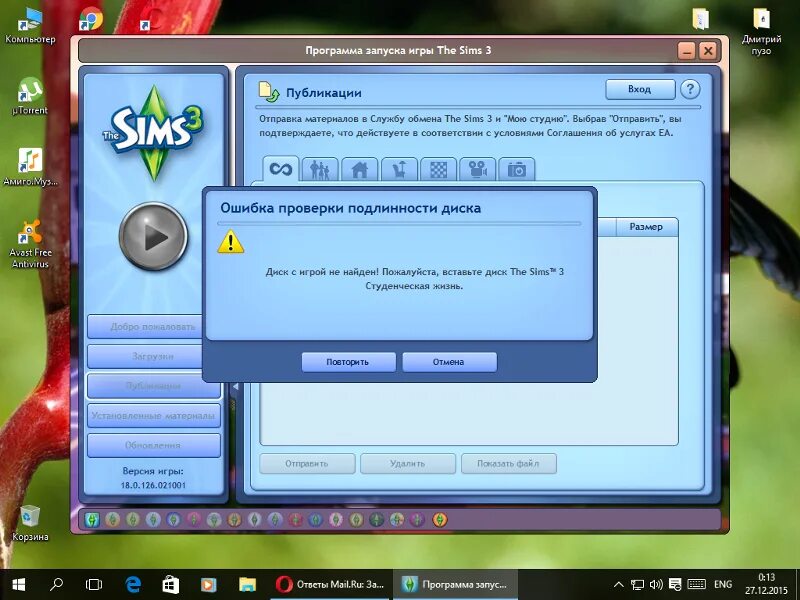
Task: Click the orange expansion pack icon
Action: (x=440, y=520)
